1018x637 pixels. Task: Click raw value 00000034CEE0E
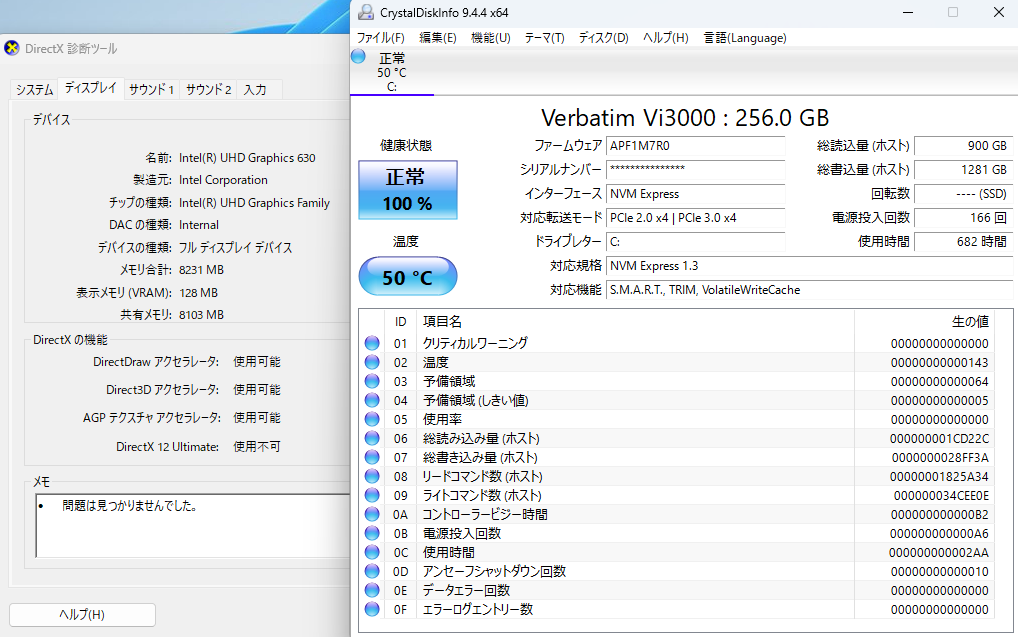pos(941,495)
